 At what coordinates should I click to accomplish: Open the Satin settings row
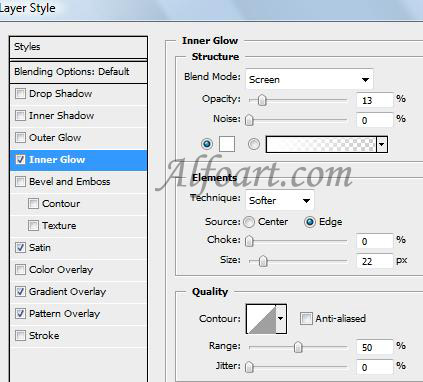click(78, 248)
